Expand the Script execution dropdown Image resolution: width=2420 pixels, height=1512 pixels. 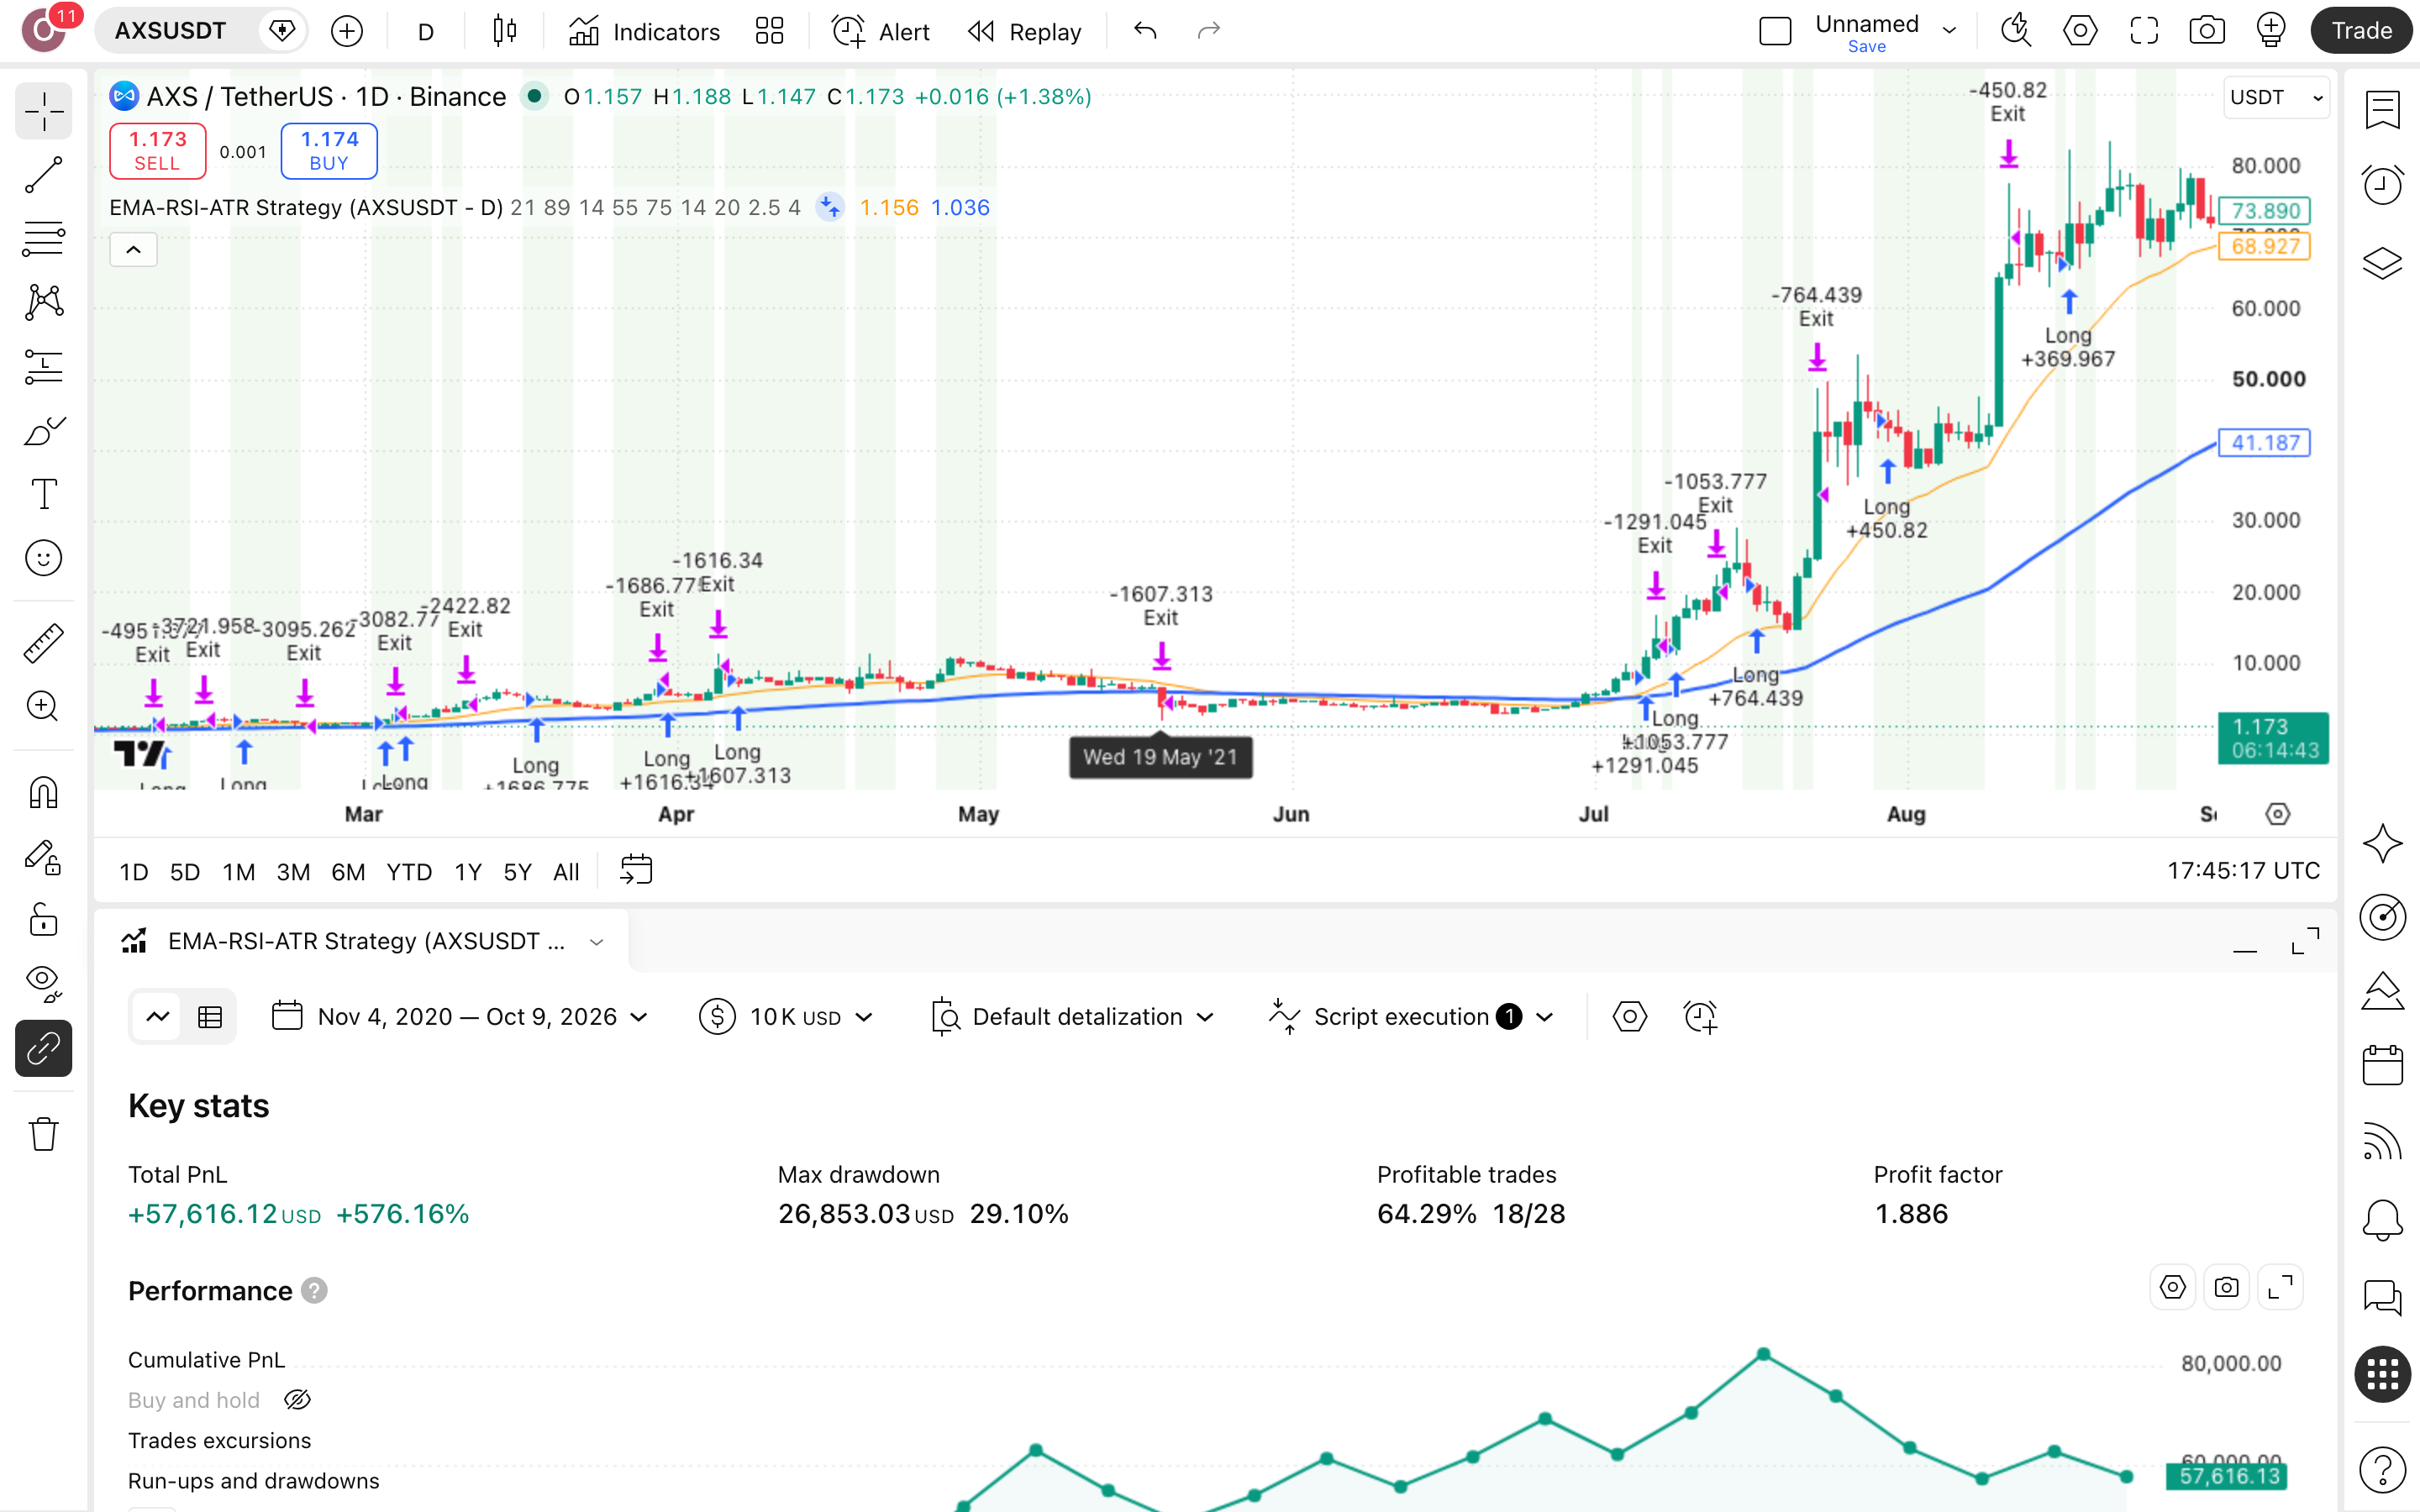[x=1410, y=1017]
